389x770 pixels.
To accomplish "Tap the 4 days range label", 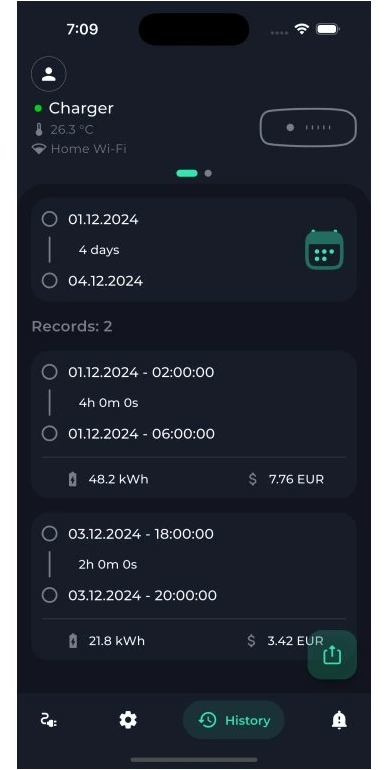I will pyautogui.click(x=99, y=250).
